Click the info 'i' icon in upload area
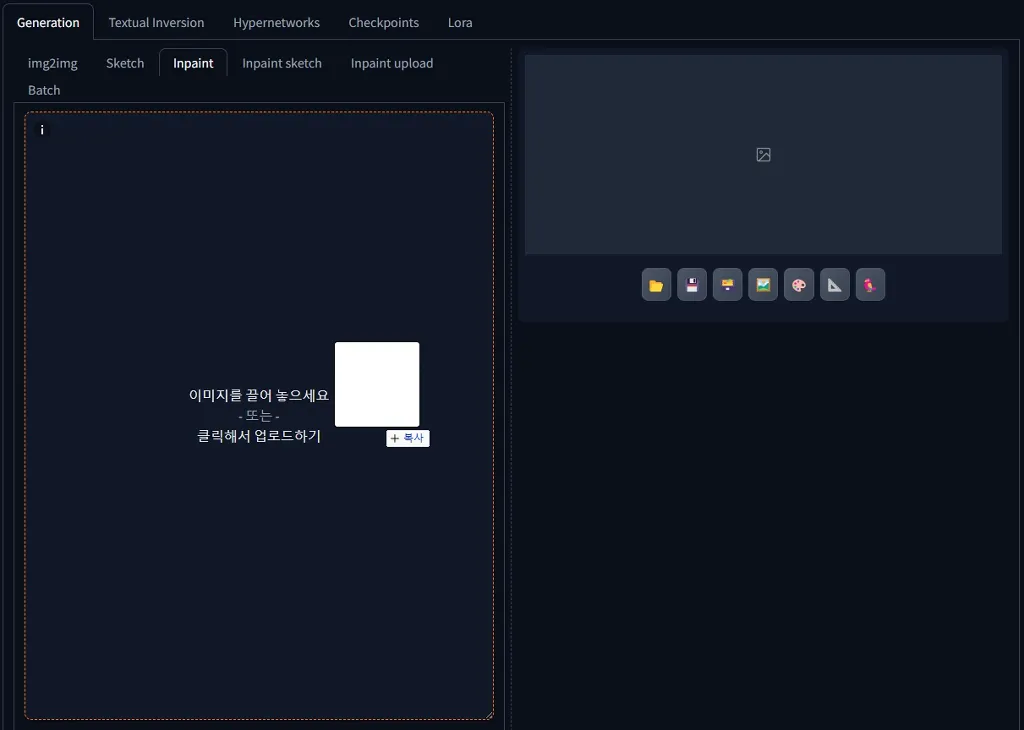Viewport: 1024px width, 730px height. click(42, 130)
